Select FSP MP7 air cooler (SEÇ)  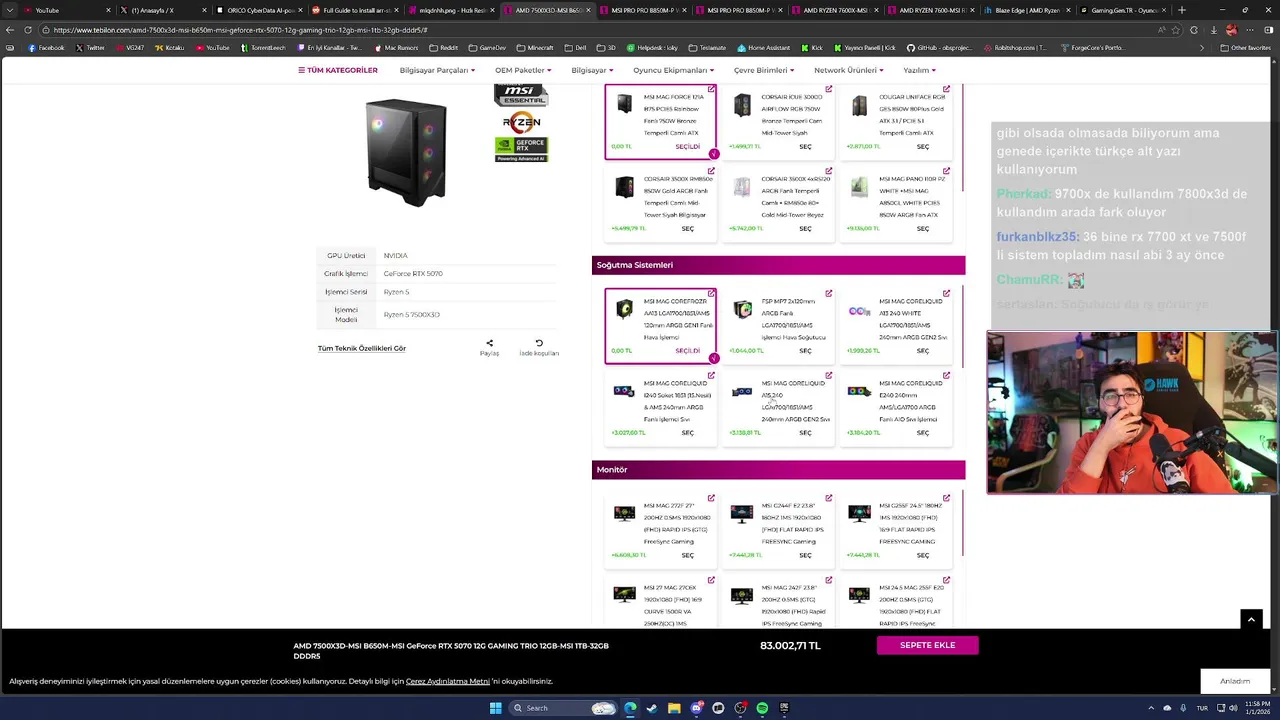pos(805,351)
